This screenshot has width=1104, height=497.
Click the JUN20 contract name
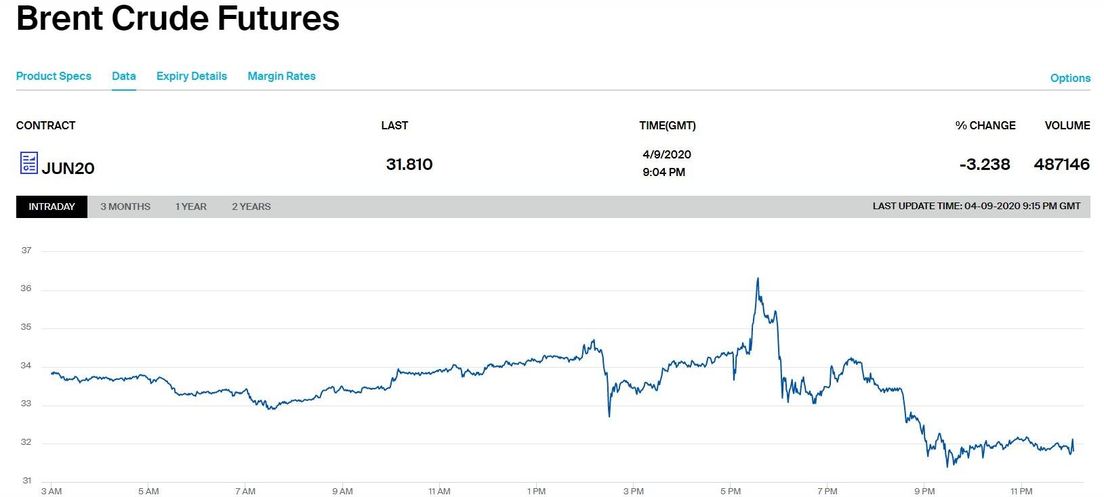click(68, 168)
